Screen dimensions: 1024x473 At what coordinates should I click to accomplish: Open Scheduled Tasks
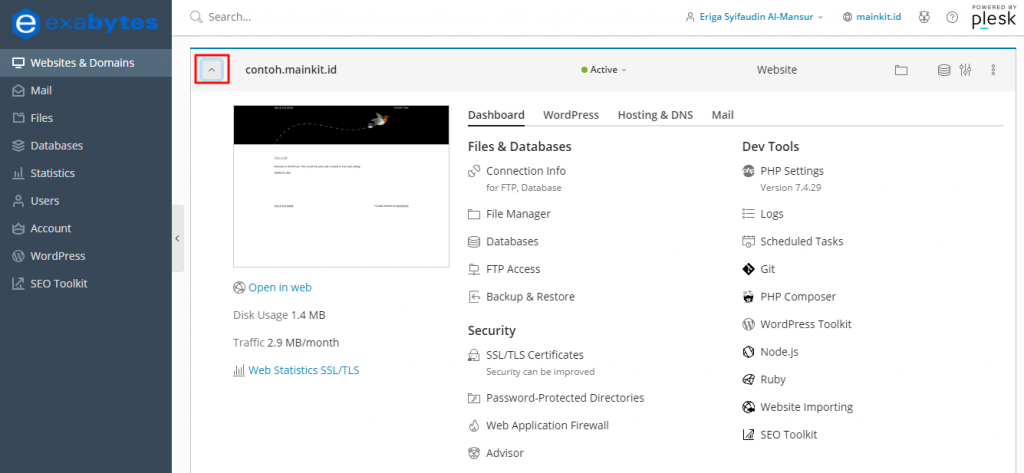(801, 242)
